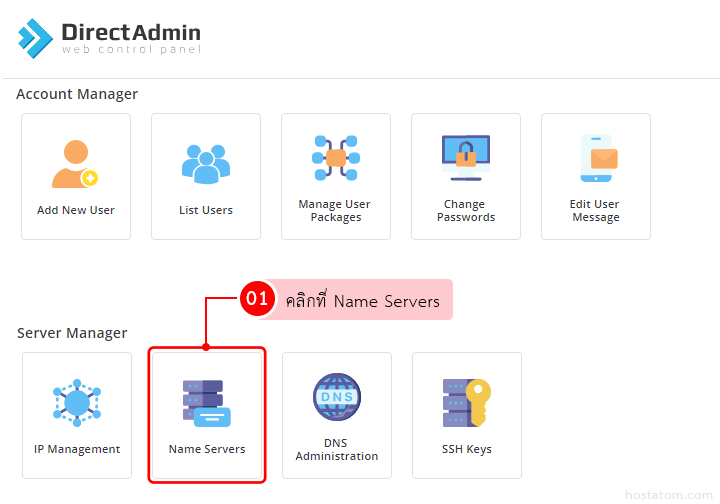
Task: Click the Edit User Message label
Action: point(595,211)
